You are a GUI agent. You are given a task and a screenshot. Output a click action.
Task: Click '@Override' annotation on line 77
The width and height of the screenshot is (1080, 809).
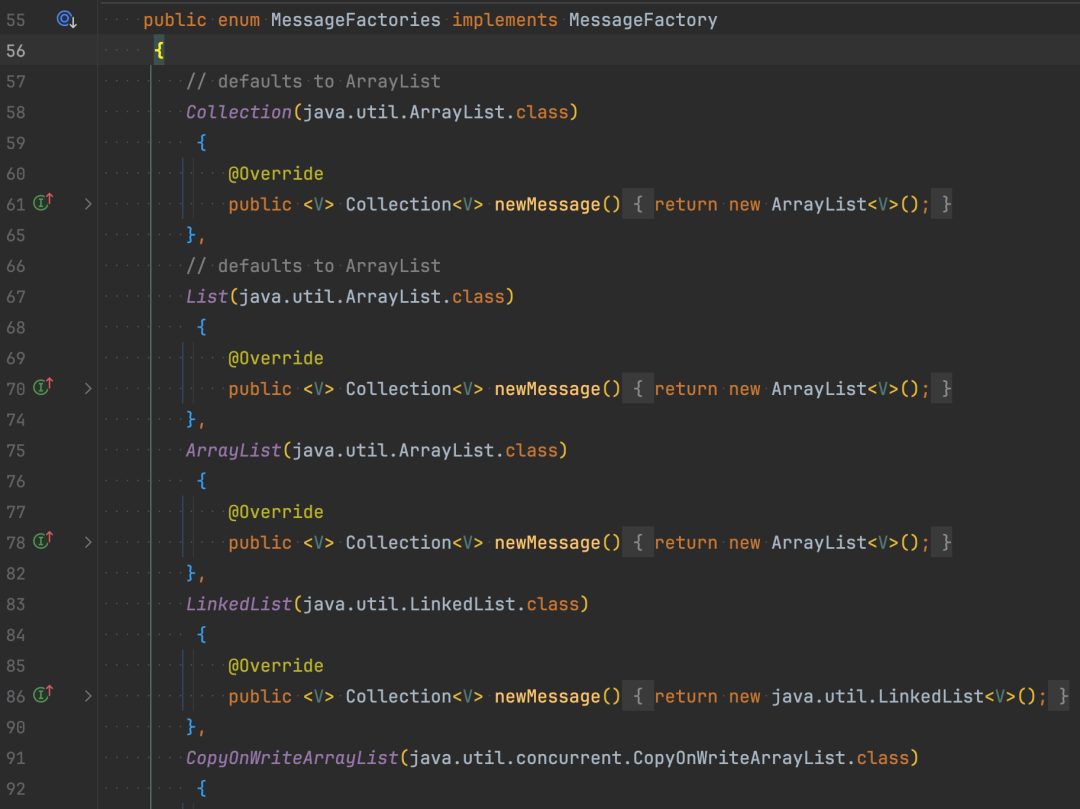click(x=276, y=512)
